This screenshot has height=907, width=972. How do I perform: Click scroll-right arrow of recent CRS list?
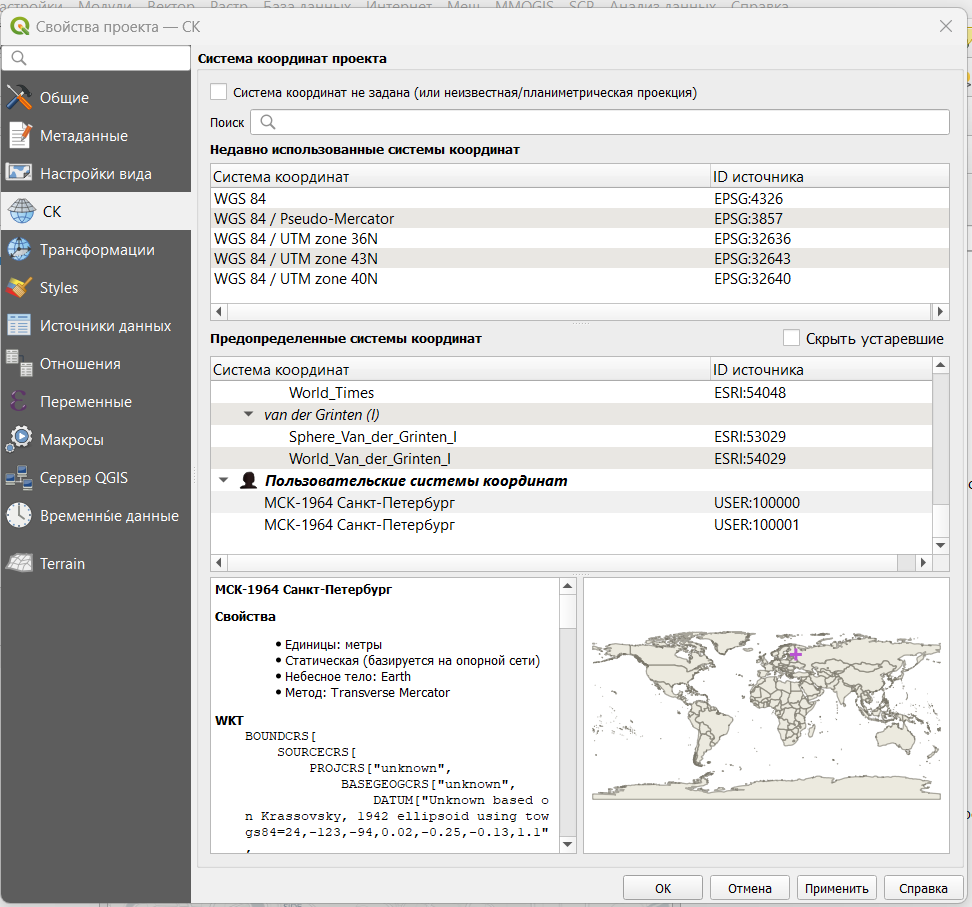point(940,311)
